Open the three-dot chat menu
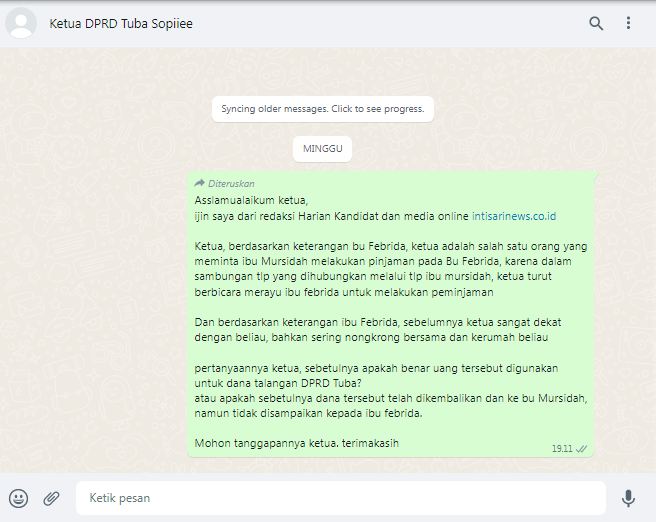The width and height of the screenshot is (656, 522). pyautogui.click(x=628, y=23)
